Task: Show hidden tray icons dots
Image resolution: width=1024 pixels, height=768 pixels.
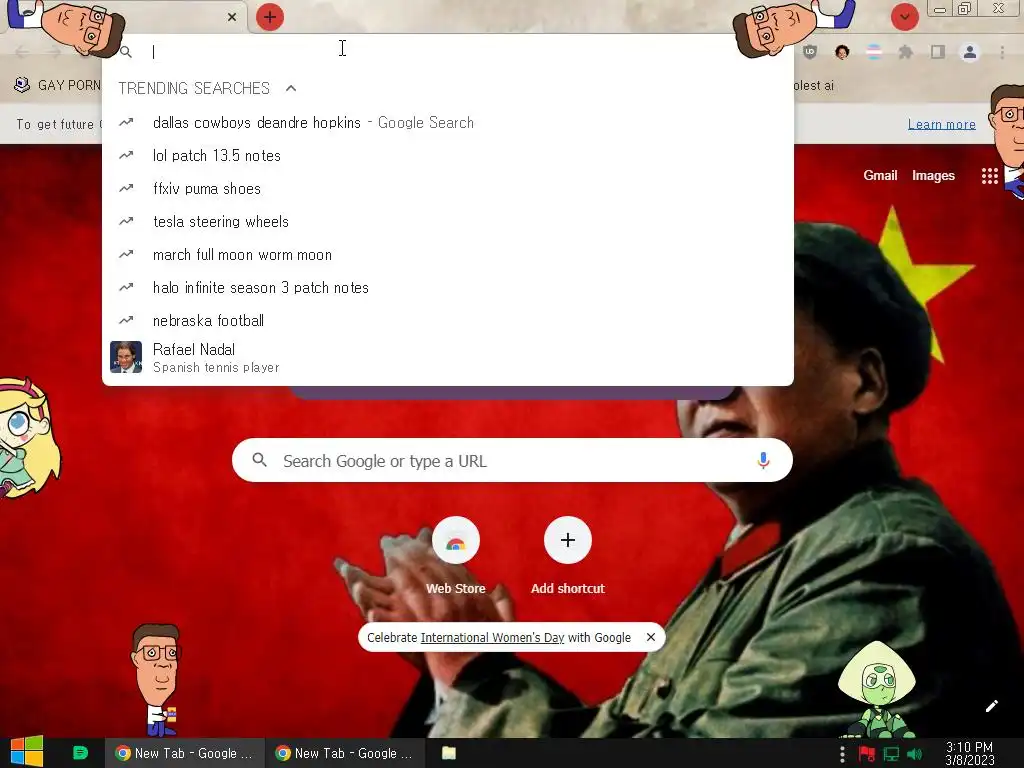Action: [x=842, y=754]
